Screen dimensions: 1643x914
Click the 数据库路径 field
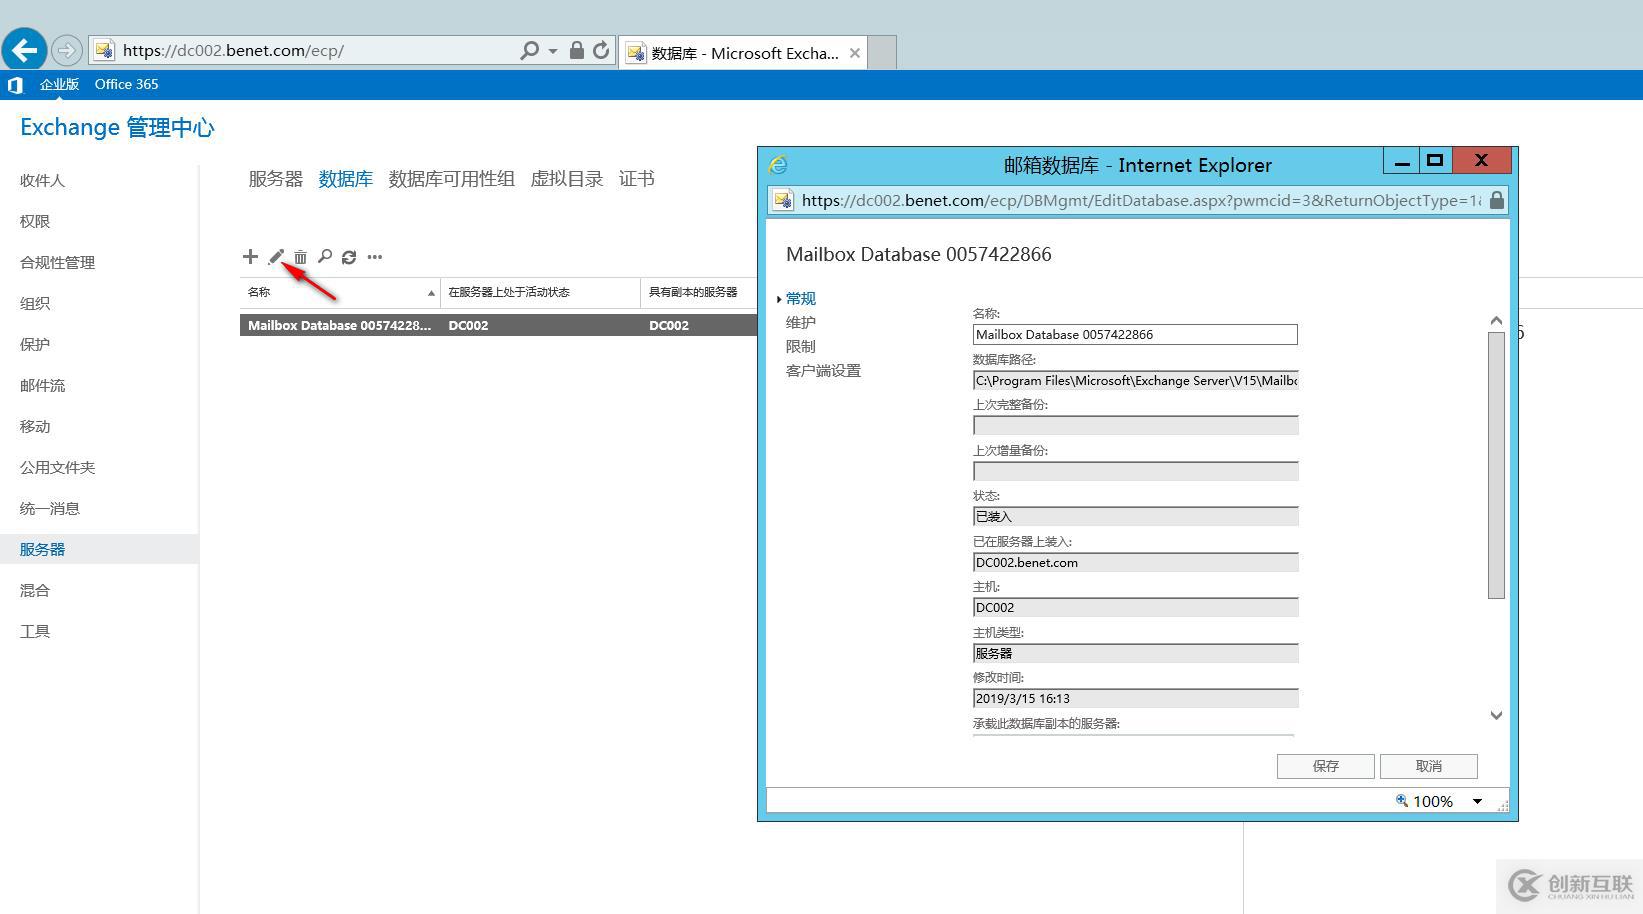(x=1135, y=380)
